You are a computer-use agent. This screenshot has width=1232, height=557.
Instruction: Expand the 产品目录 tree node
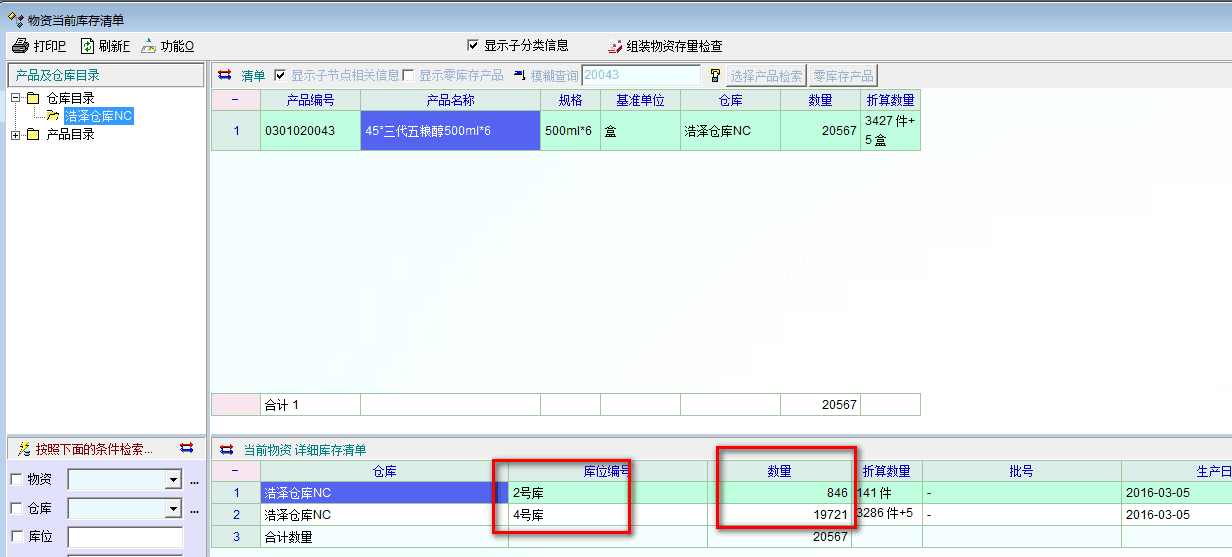[16, 134]
